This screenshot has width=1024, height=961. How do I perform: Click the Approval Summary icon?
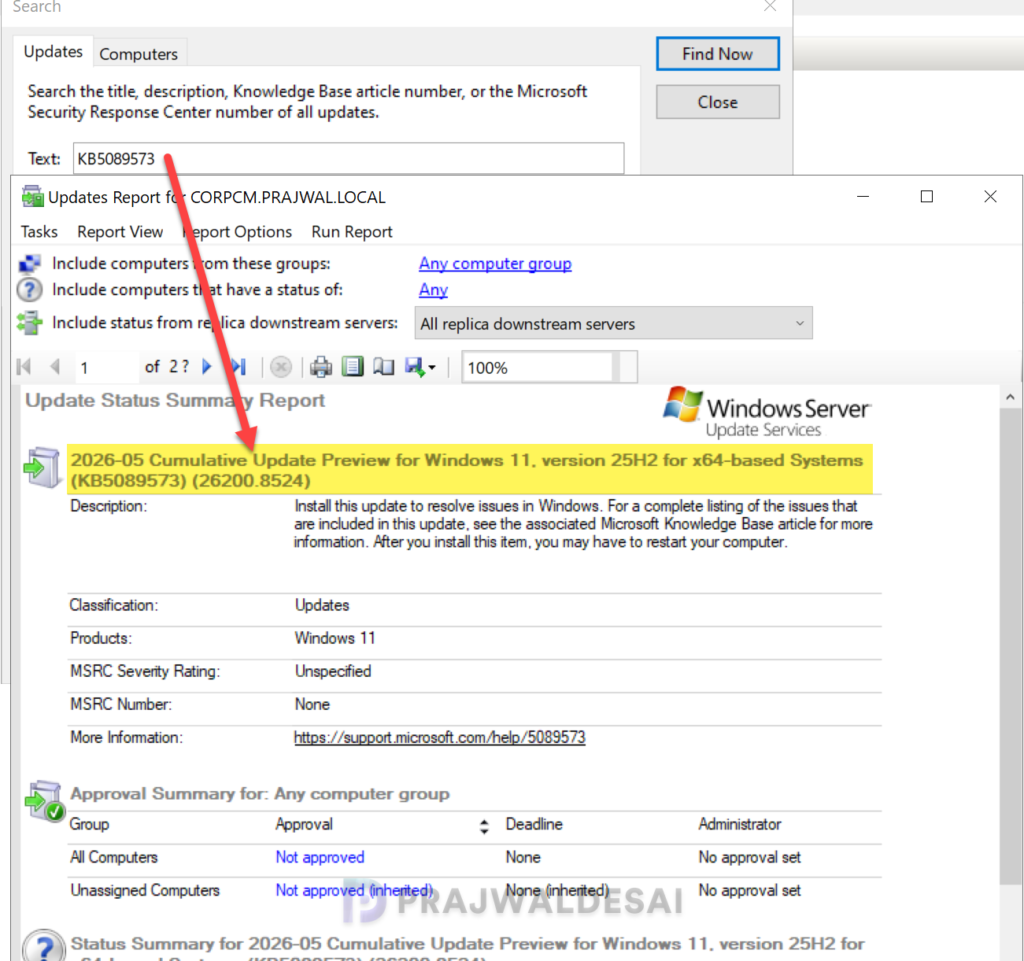tap(44, 801)
